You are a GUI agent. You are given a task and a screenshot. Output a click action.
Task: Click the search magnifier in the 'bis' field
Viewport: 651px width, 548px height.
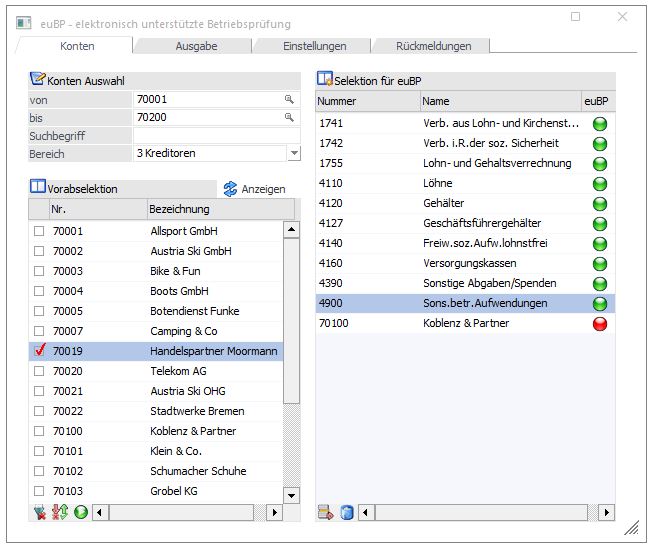pos(289,117)
